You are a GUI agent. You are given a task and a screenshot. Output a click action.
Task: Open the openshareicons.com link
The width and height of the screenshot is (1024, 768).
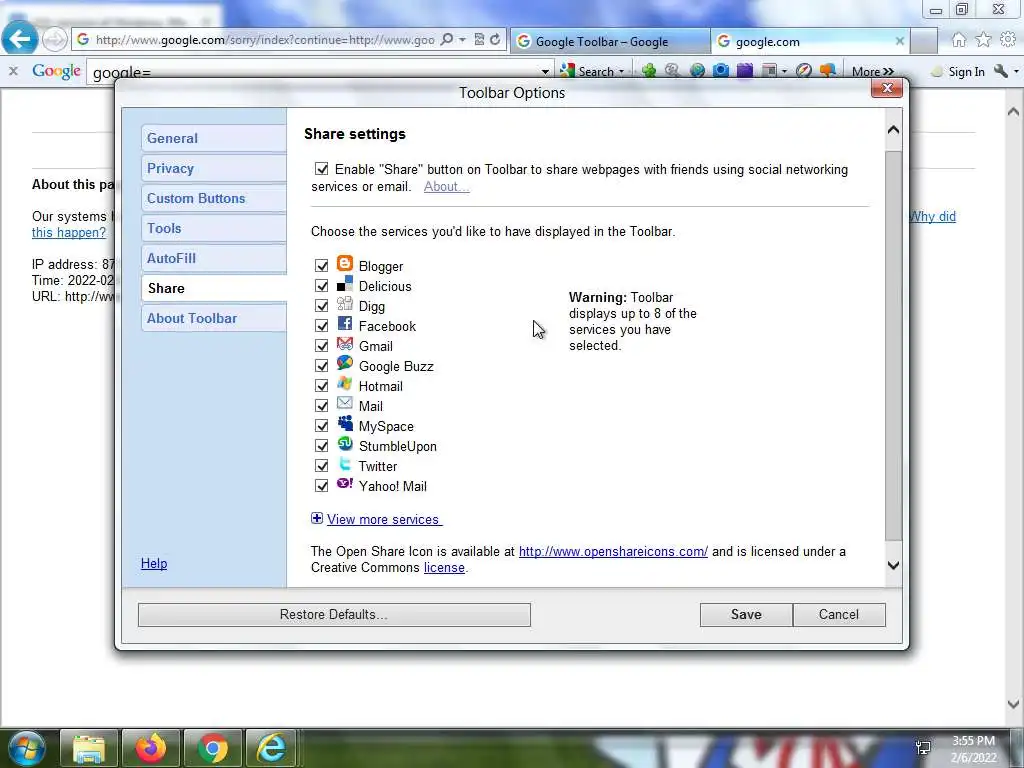pos(613,551)
